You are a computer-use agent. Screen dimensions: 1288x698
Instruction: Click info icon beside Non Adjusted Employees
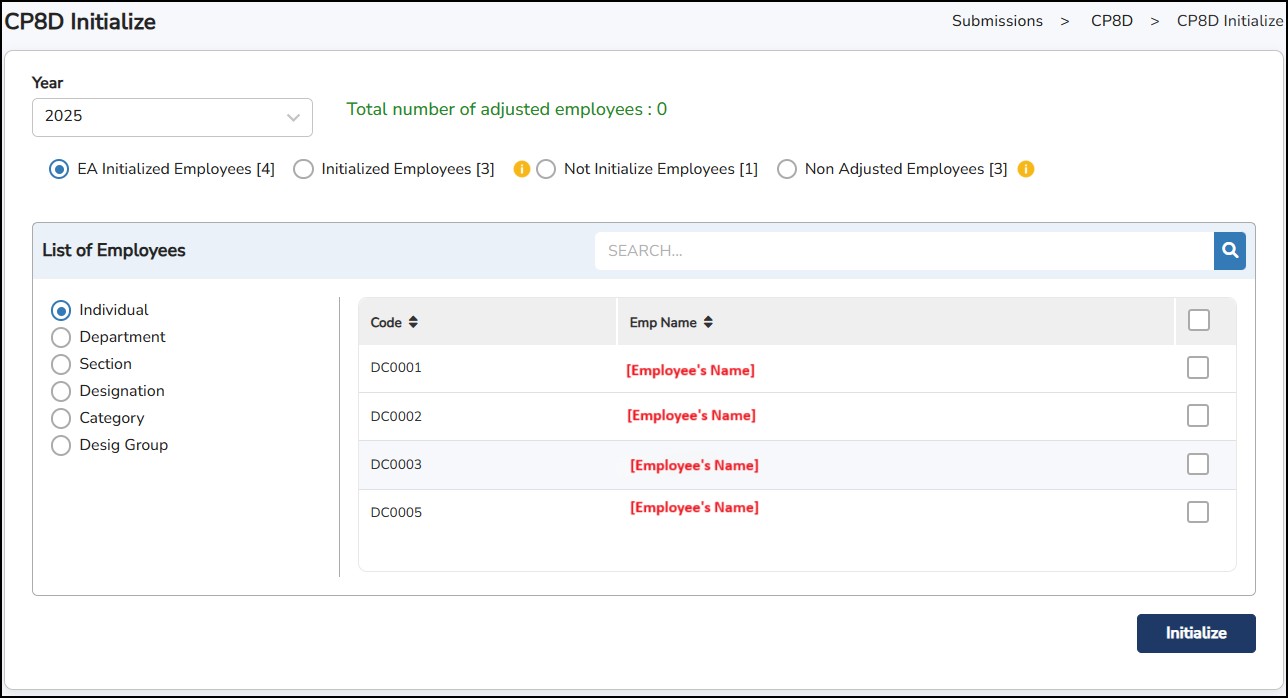(1025, 169)
